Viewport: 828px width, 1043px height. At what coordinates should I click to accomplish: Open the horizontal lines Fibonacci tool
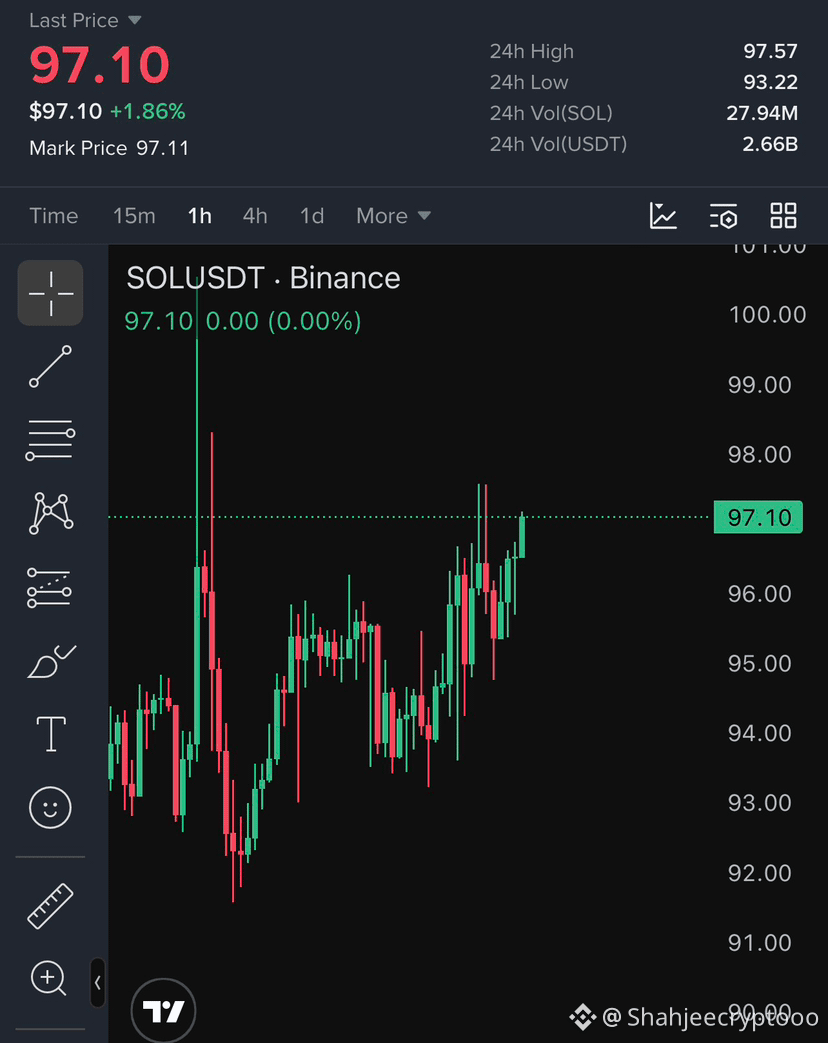coord(51,440)
